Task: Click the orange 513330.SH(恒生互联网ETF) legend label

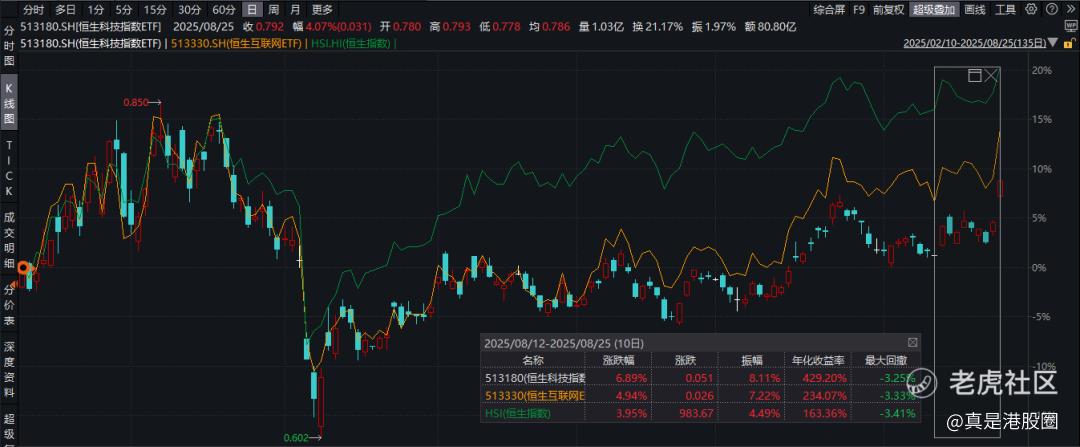Action: [x=236, y=43]
